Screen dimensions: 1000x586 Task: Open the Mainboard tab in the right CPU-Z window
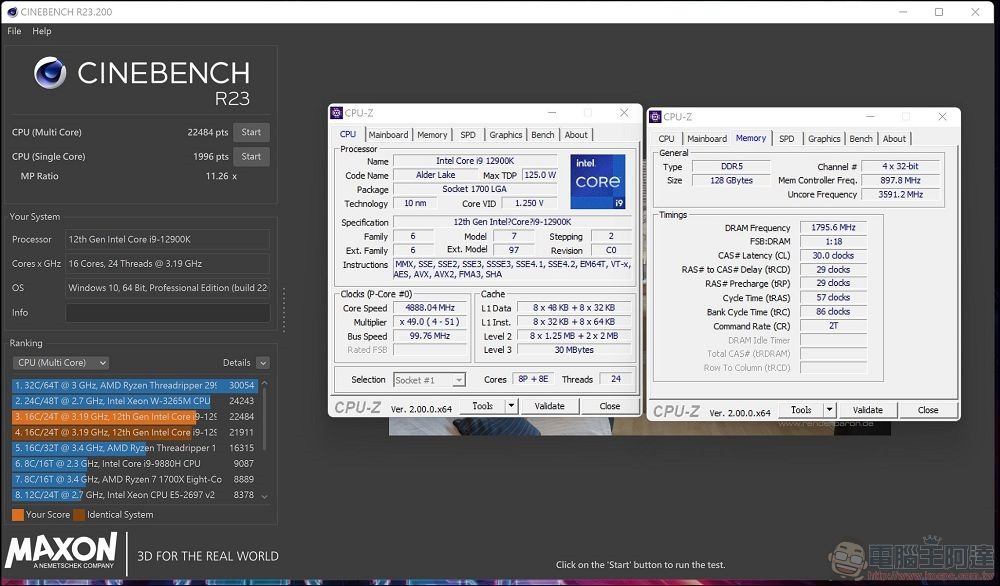click(x=705, y=138)
